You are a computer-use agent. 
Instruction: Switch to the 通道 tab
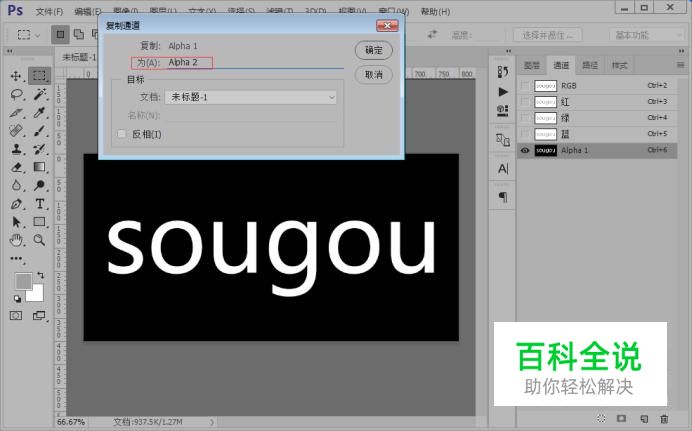(x=561, y=66)
